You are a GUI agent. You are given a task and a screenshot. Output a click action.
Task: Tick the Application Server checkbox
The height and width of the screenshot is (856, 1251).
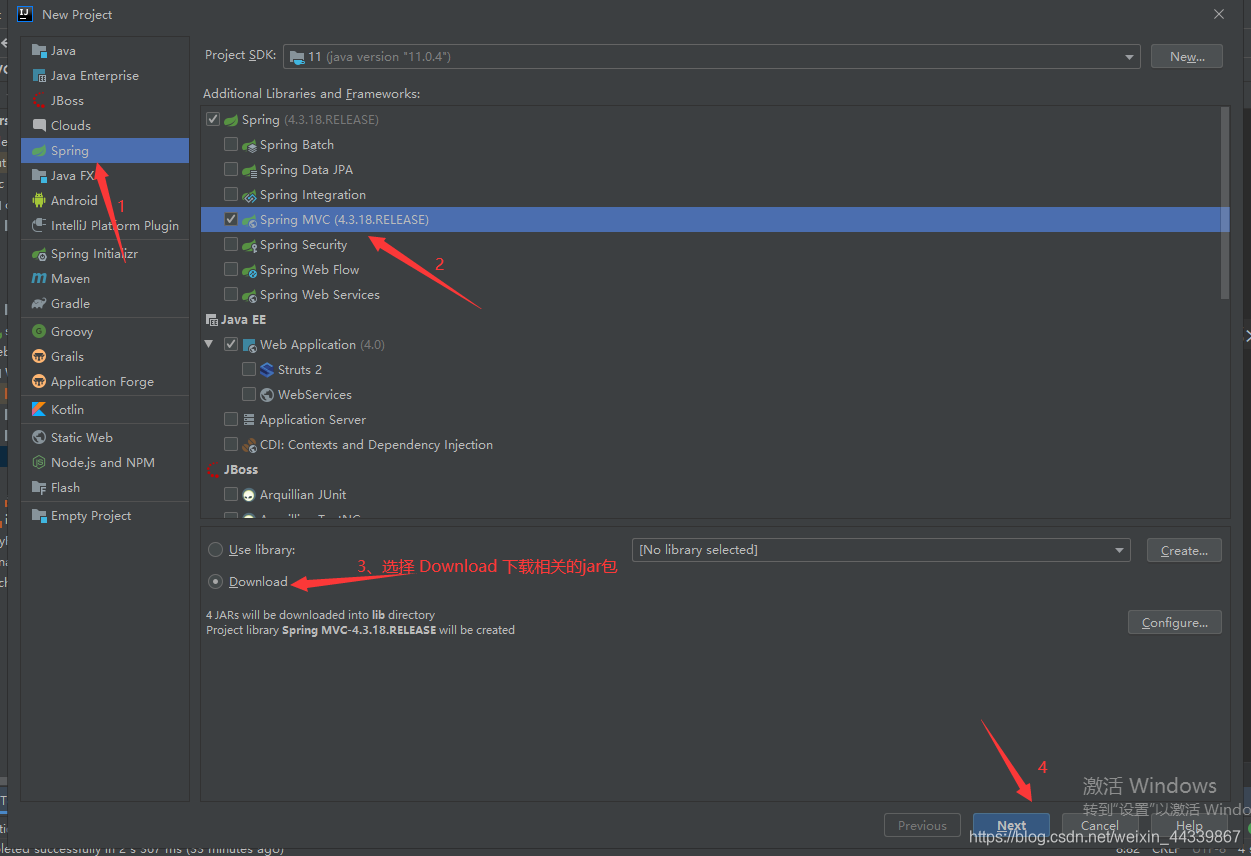coord(231,419)
